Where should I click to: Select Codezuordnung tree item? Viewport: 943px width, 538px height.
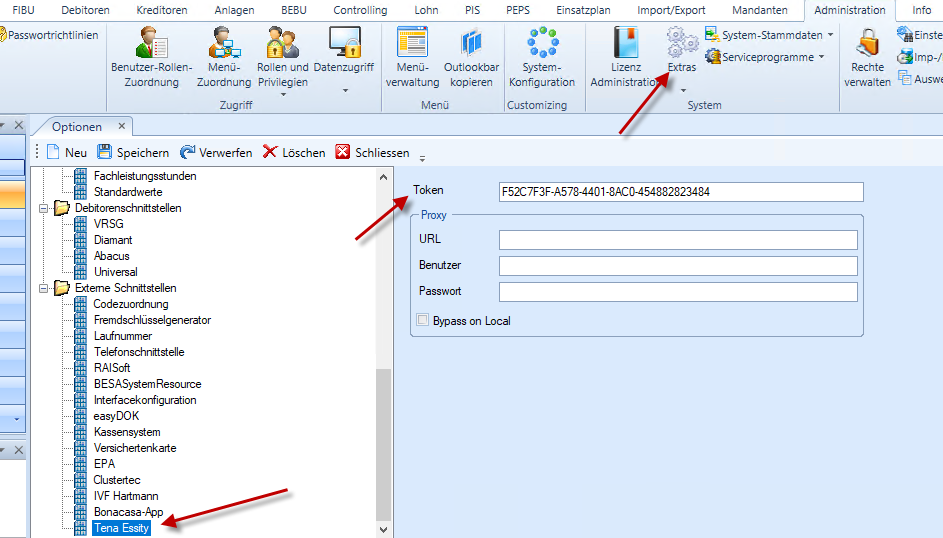(131, 304)
